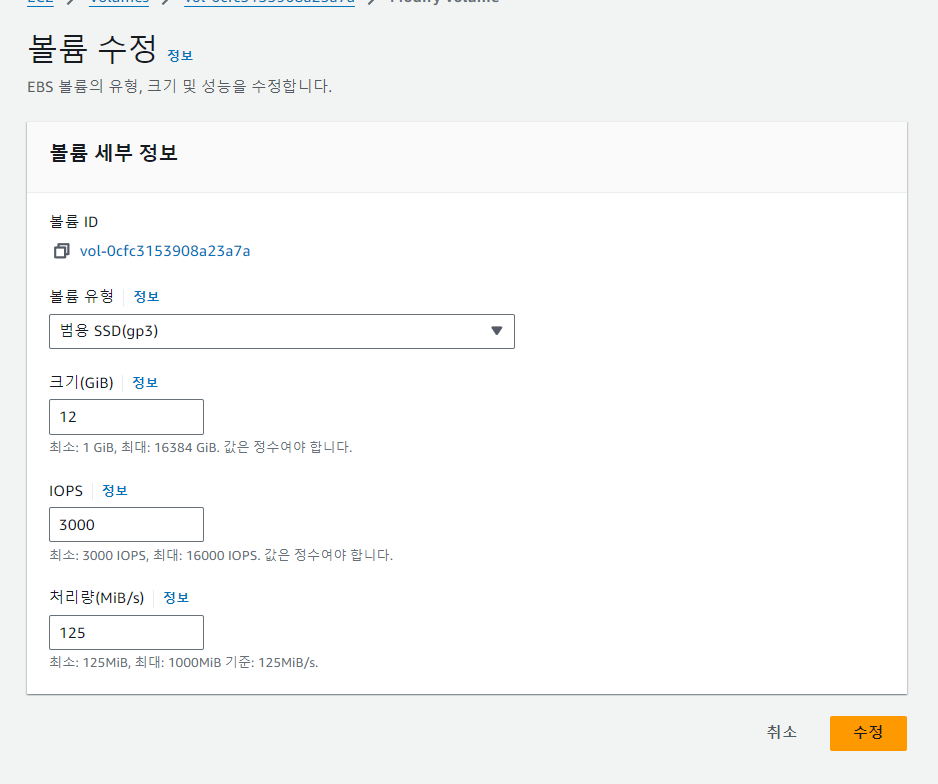Click the 볼륨 세부 정보 section header
The height and width of the screenshot is (784, 938).
click(x=114, y=153)
